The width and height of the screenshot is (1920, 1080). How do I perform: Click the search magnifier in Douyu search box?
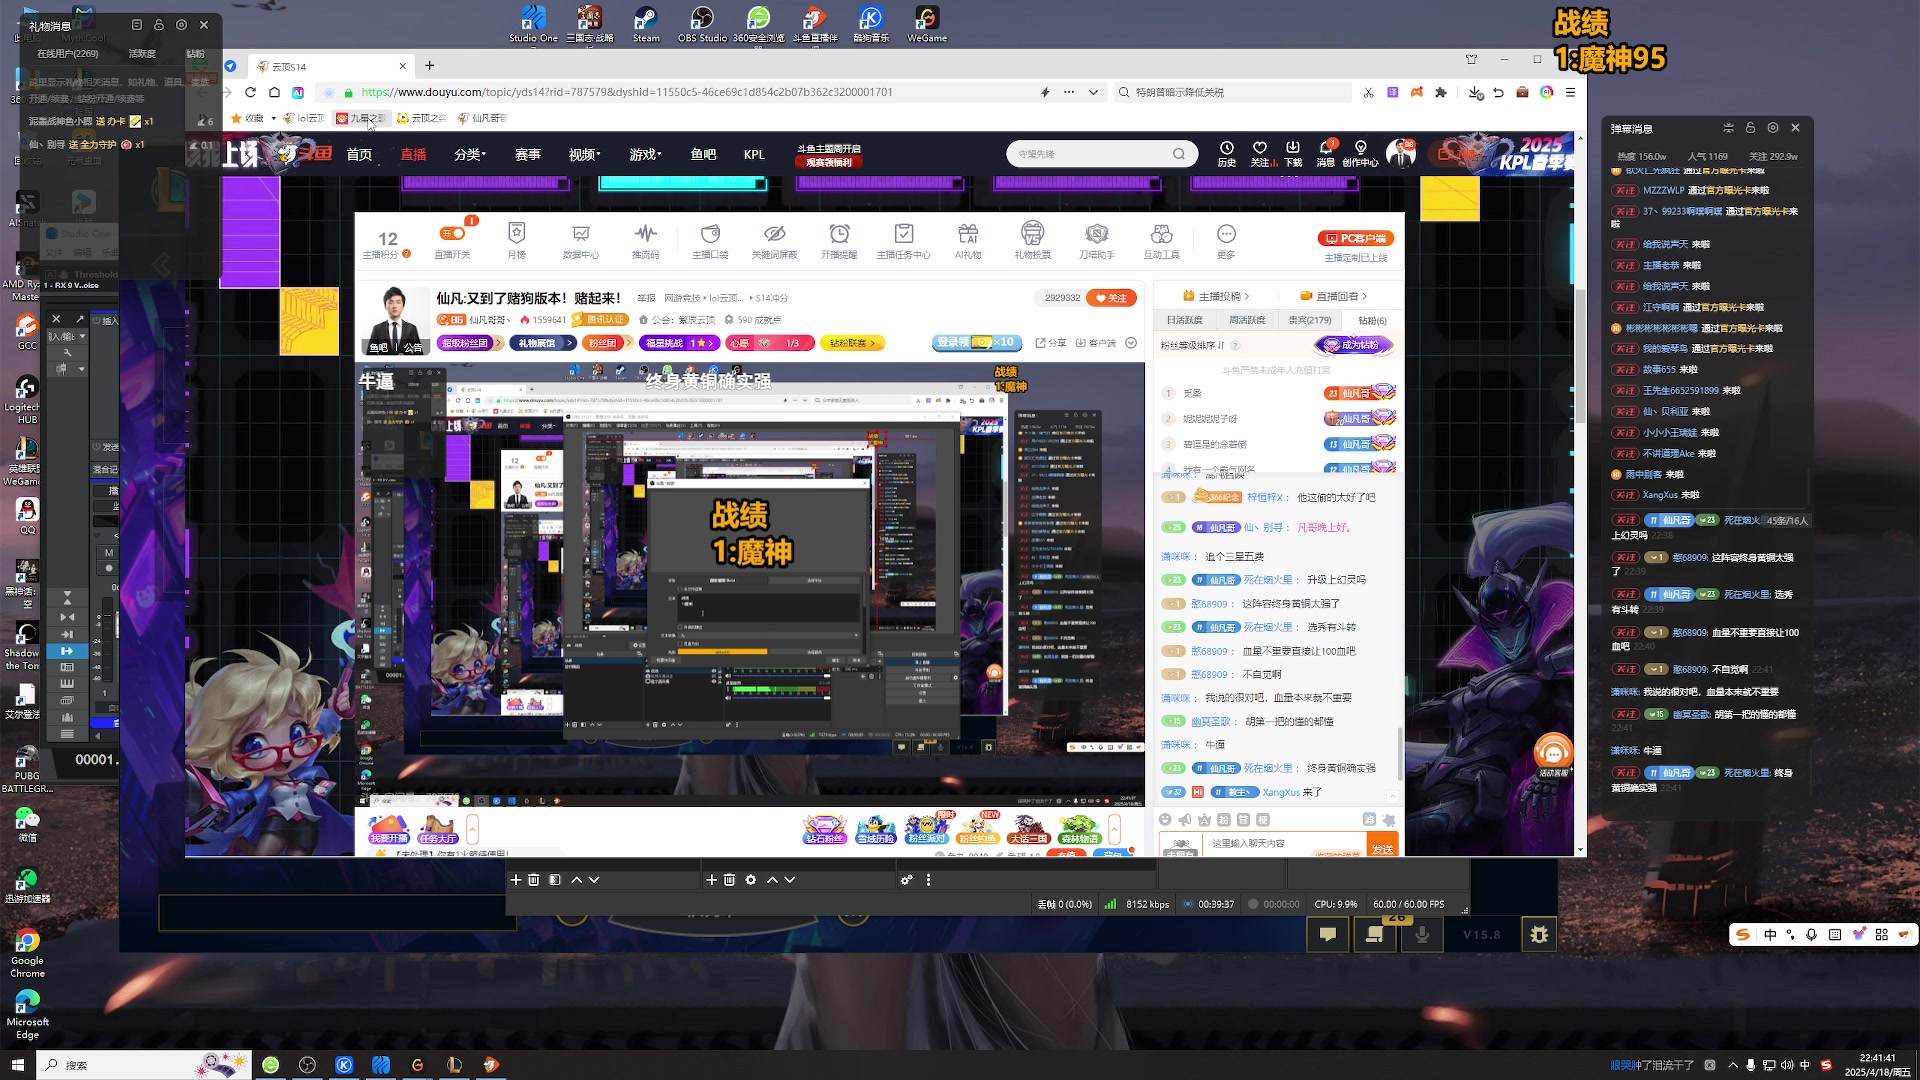tap(1179, 154)
